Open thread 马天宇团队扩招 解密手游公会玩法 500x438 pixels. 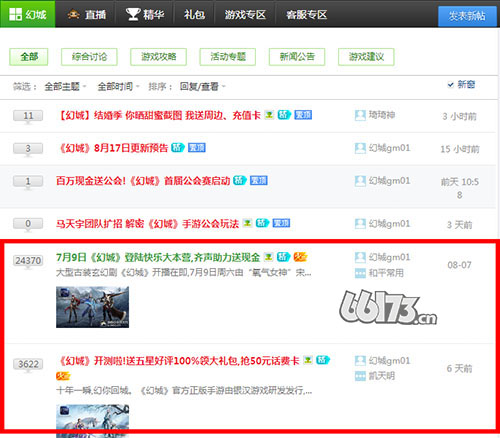point(147,223)
